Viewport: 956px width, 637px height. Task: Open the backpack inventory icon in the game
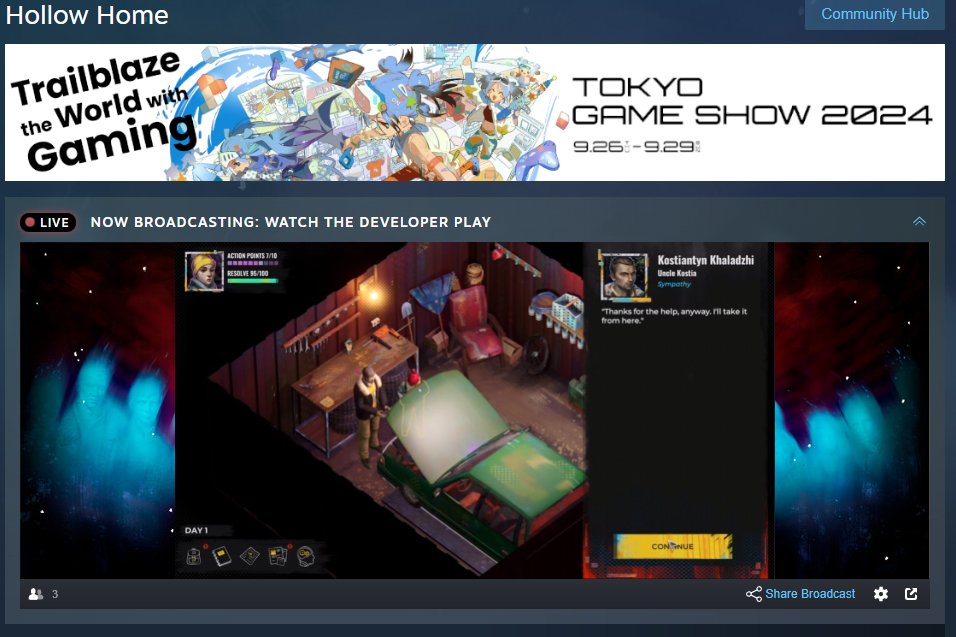click(194, 556)
